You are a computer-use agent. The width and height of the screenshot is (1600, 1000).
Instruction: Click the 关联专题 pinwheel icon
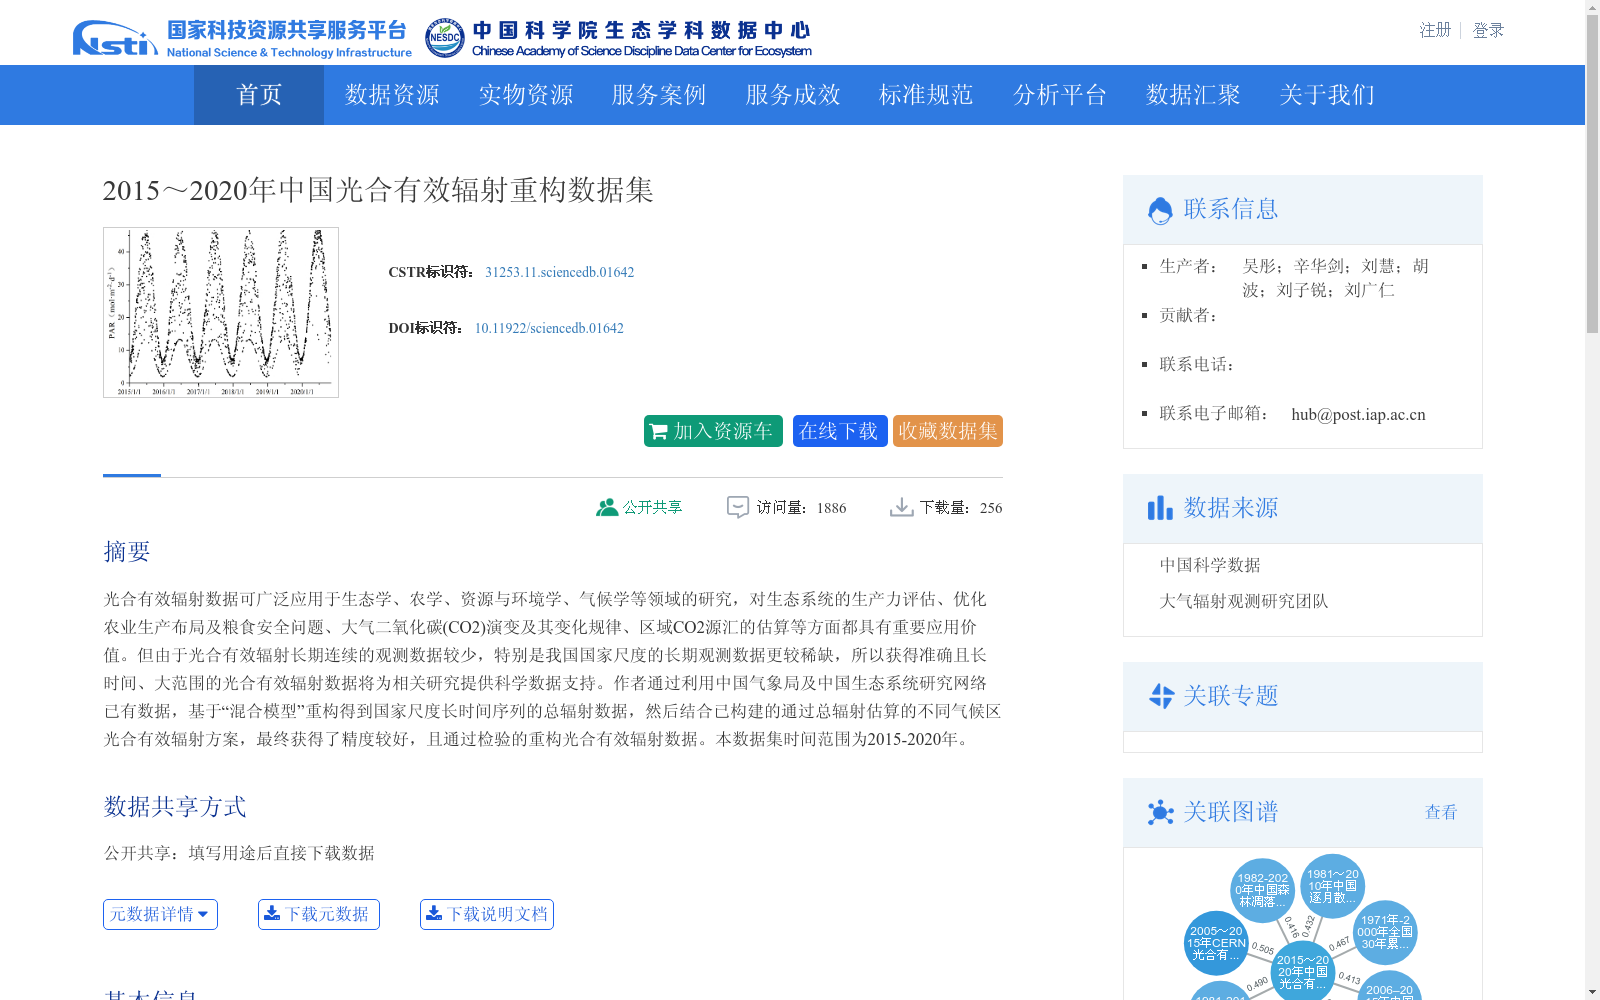(1161, 696)
